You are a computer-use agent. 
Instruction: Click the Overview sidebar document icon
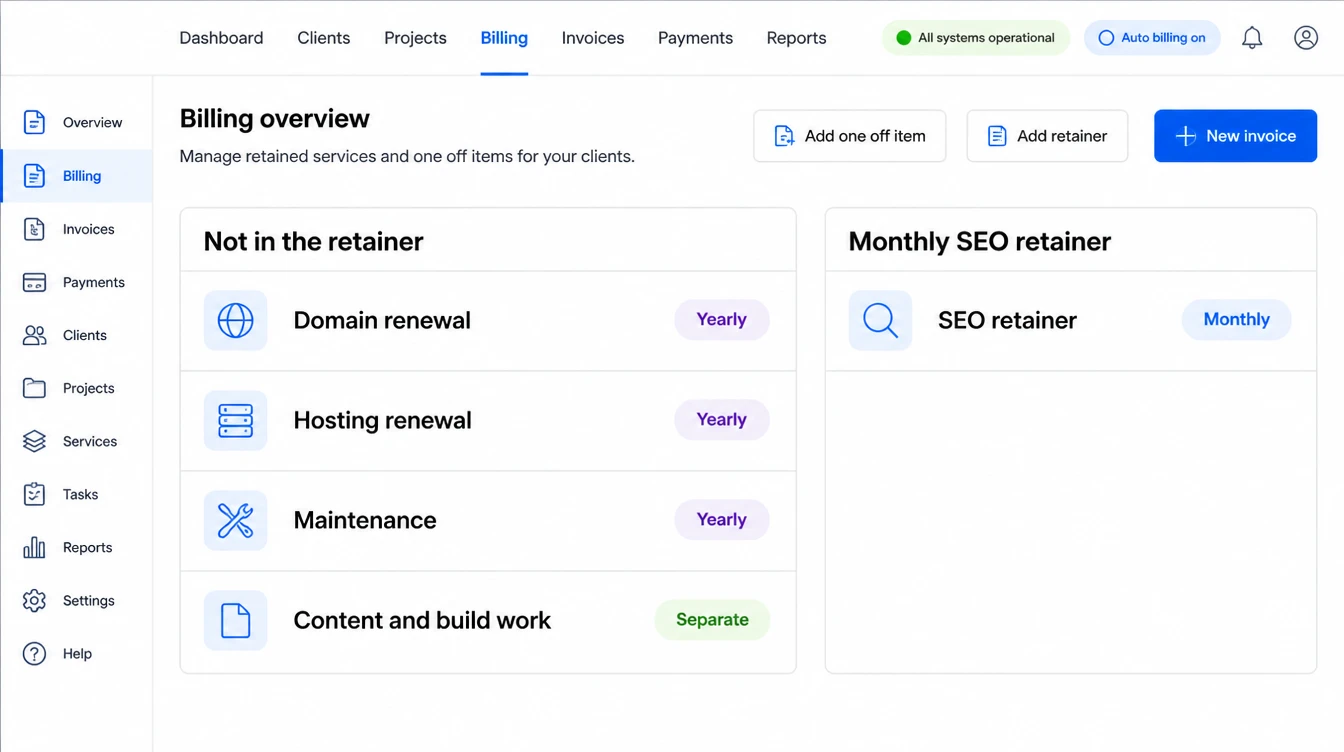pos(34,122)
